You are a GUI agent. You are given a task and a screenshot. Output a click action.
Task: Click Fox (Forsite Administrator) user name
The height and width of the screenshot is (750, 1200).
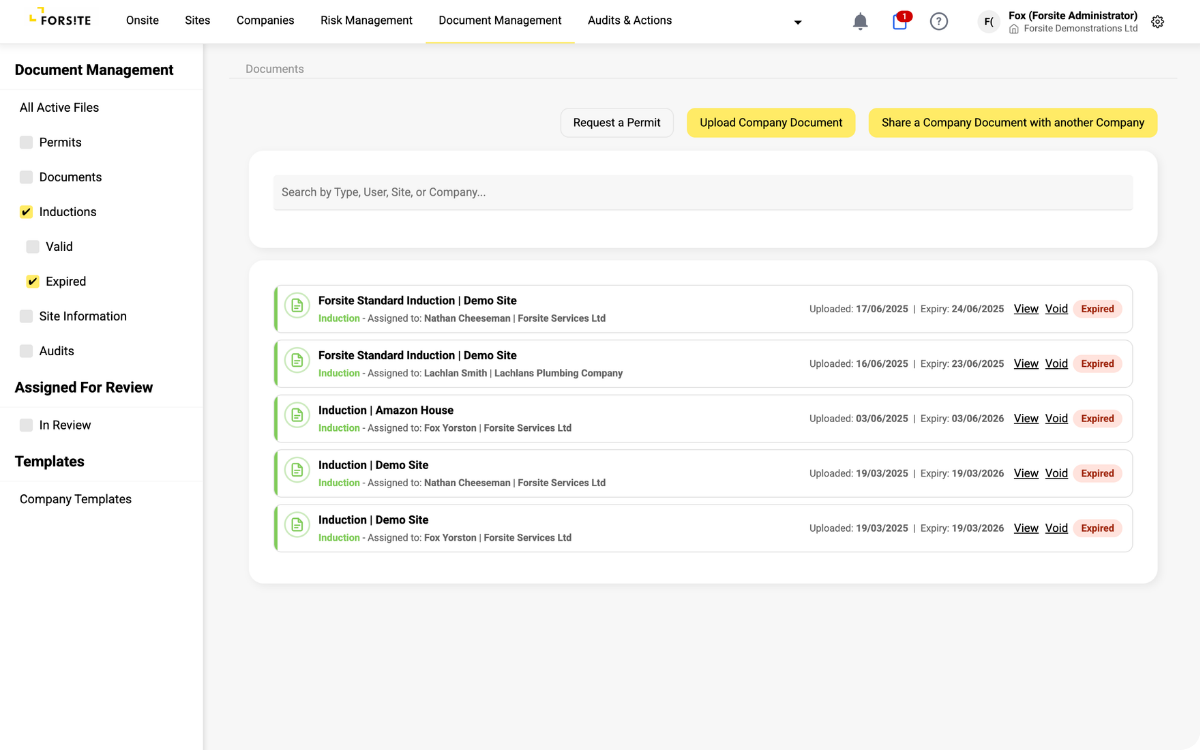(1073, 16)
